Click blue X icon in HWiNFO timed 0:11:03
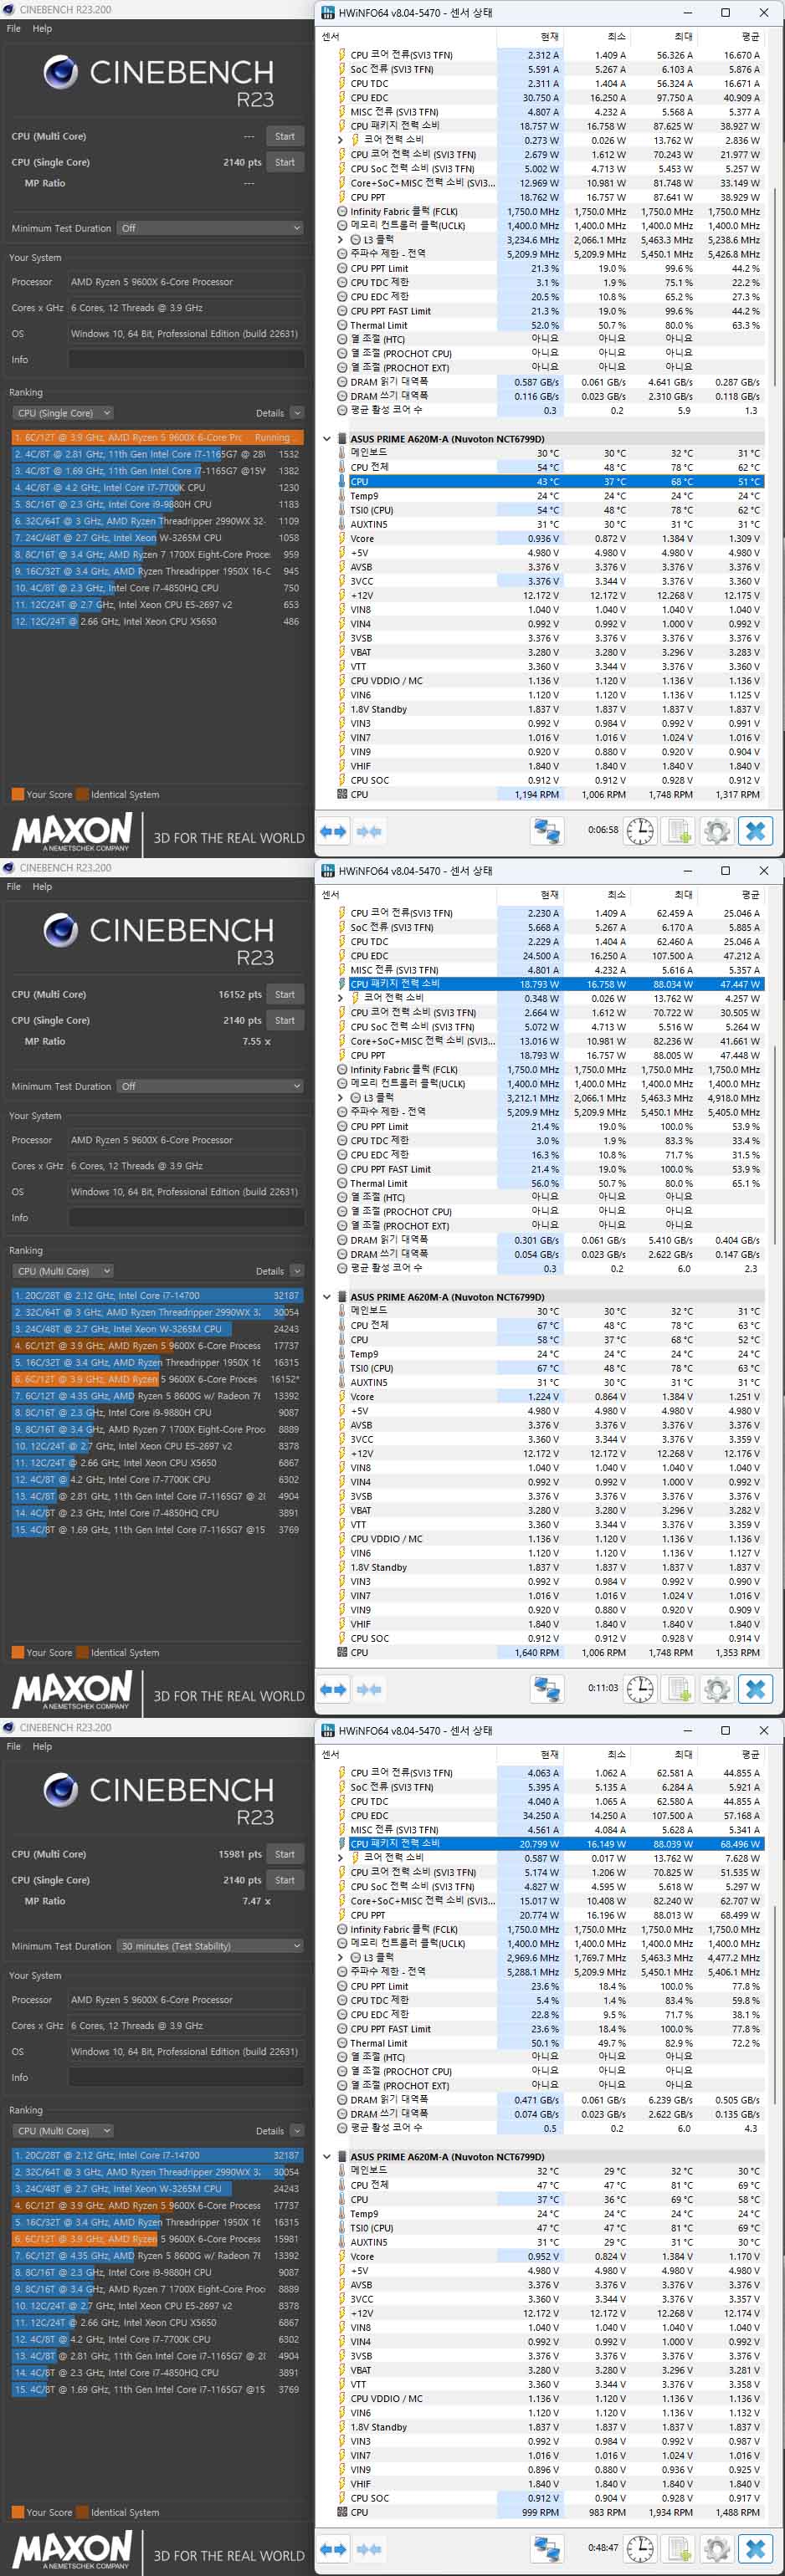The width and height of the screenshot is (785, 2576). click(x=756, y=1689)
